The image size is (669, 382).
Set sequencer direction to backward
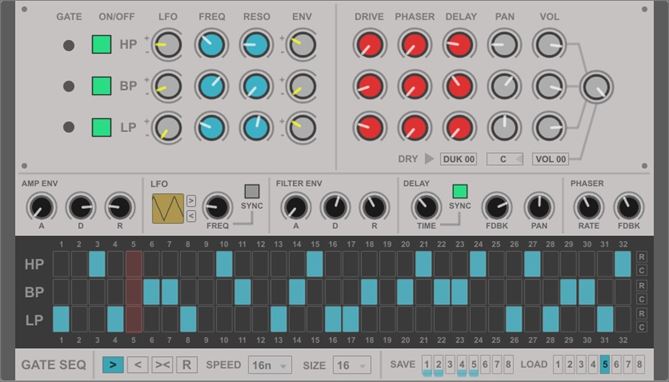click(138, 365)
